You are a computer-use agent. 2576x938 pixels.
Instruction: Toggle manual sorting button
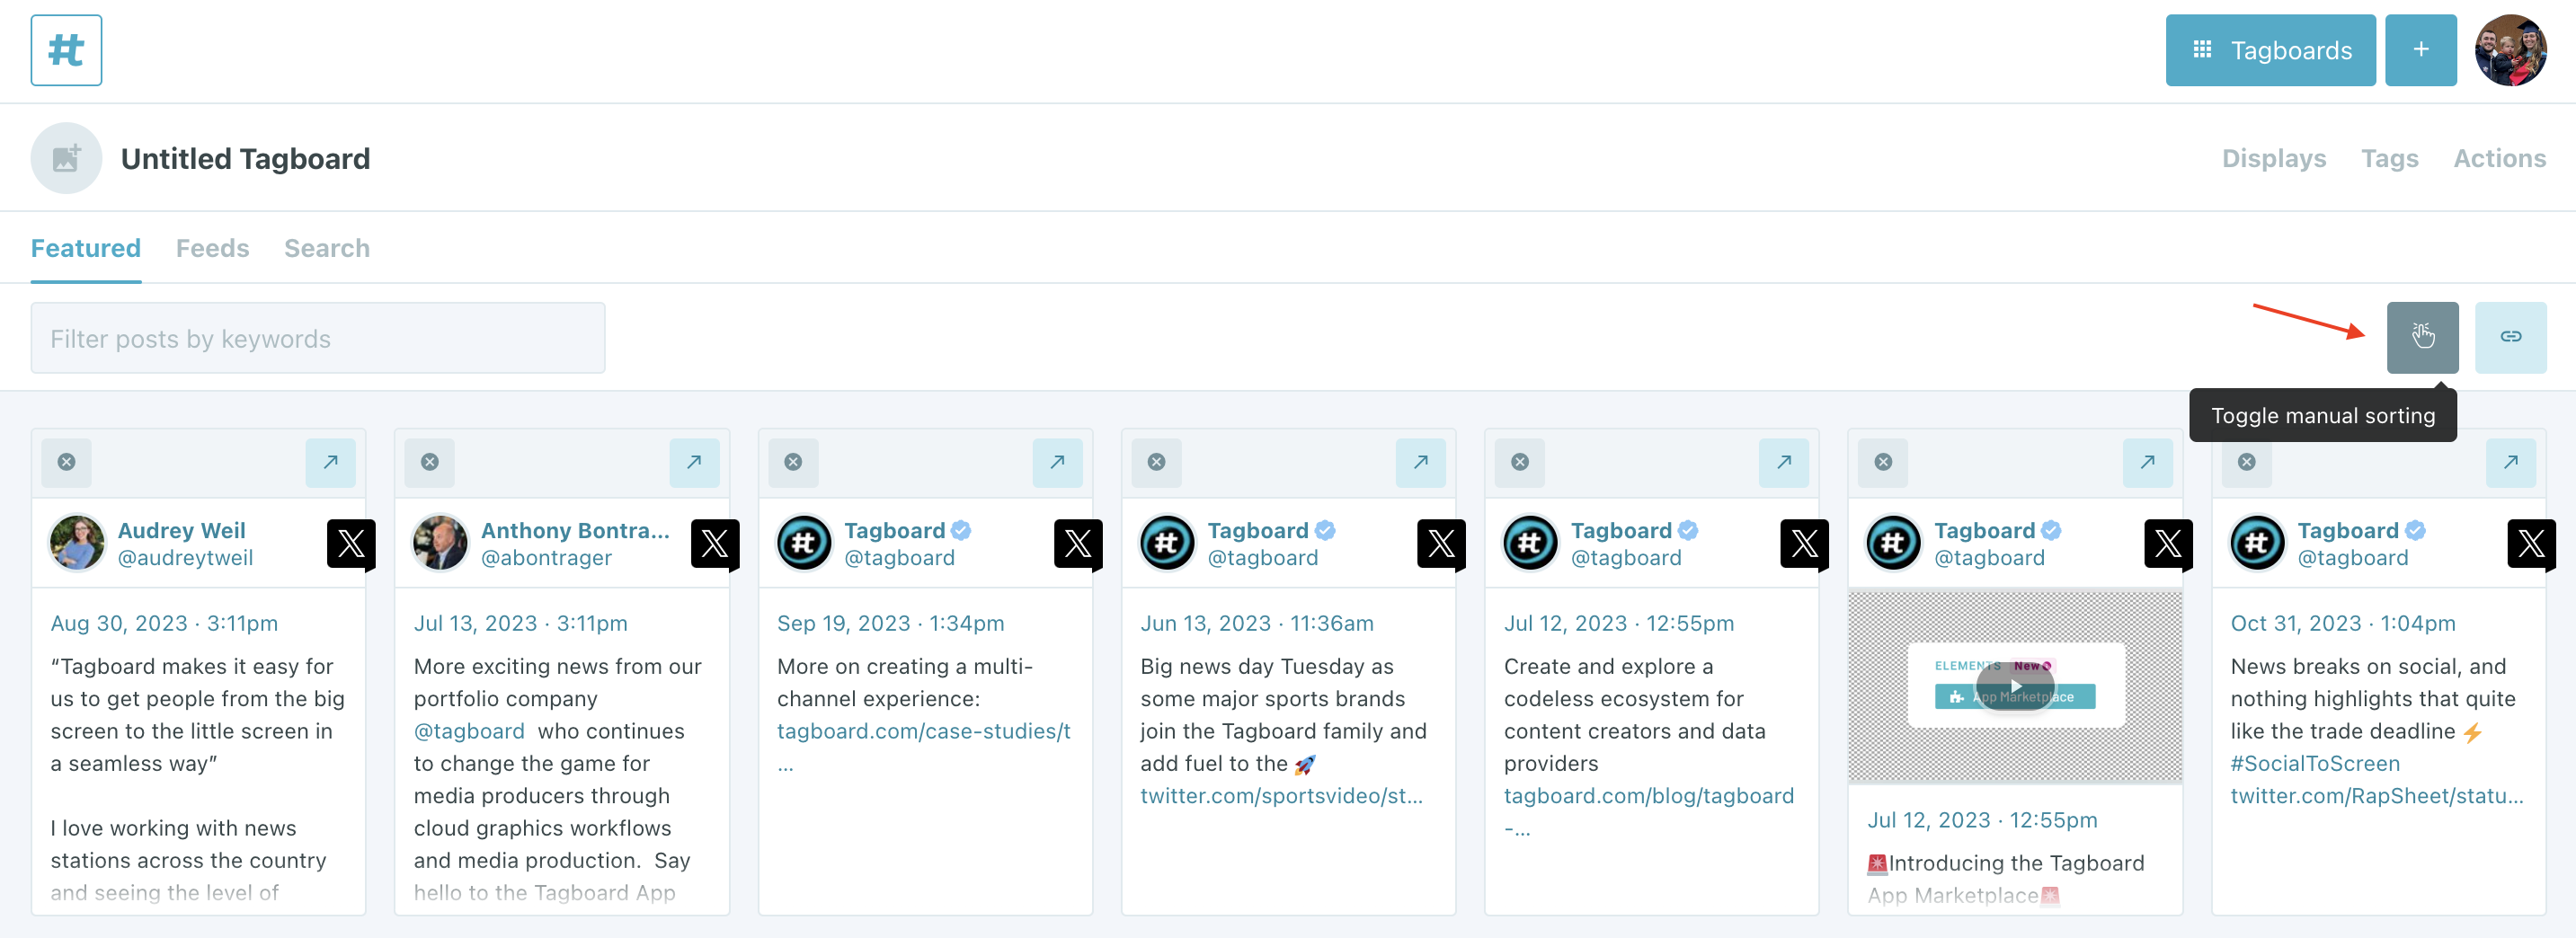2422,337
